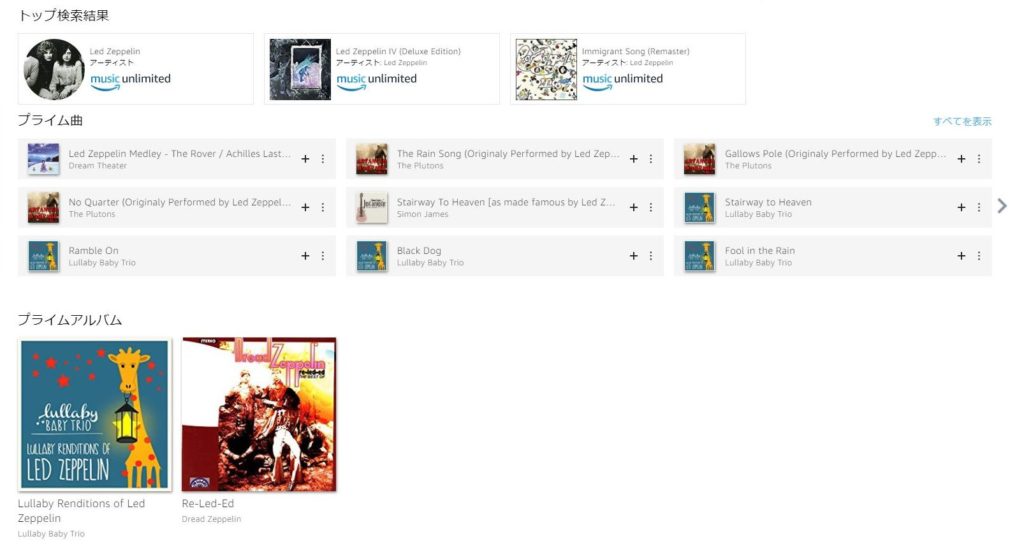Open Led Zeppelin artist result
Image resolution: width=1024 pixels, height=548 pixels.
tap(136, 69)
